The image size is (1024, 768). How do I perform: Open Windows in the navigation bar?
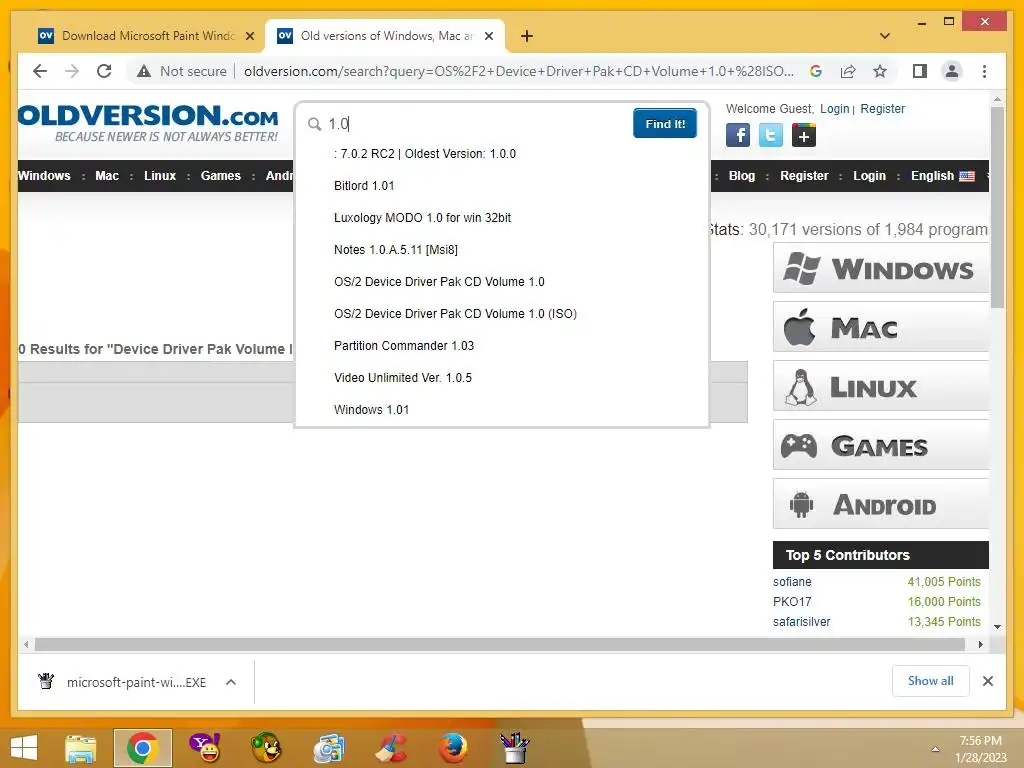tap(44, 176)
